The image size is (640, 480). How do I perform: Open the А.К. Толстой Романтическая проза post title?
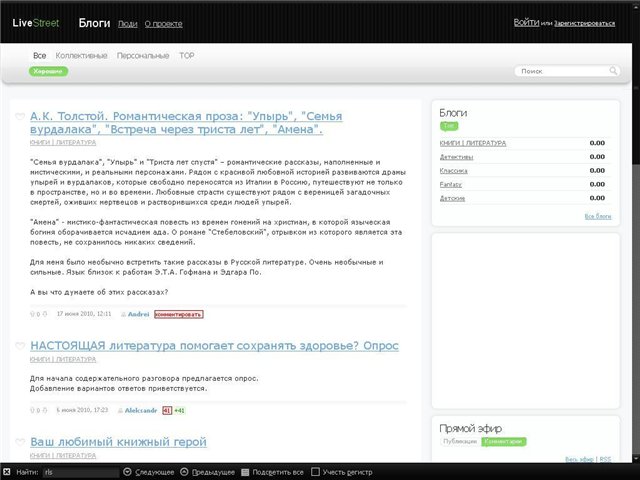tap(186, 123)
